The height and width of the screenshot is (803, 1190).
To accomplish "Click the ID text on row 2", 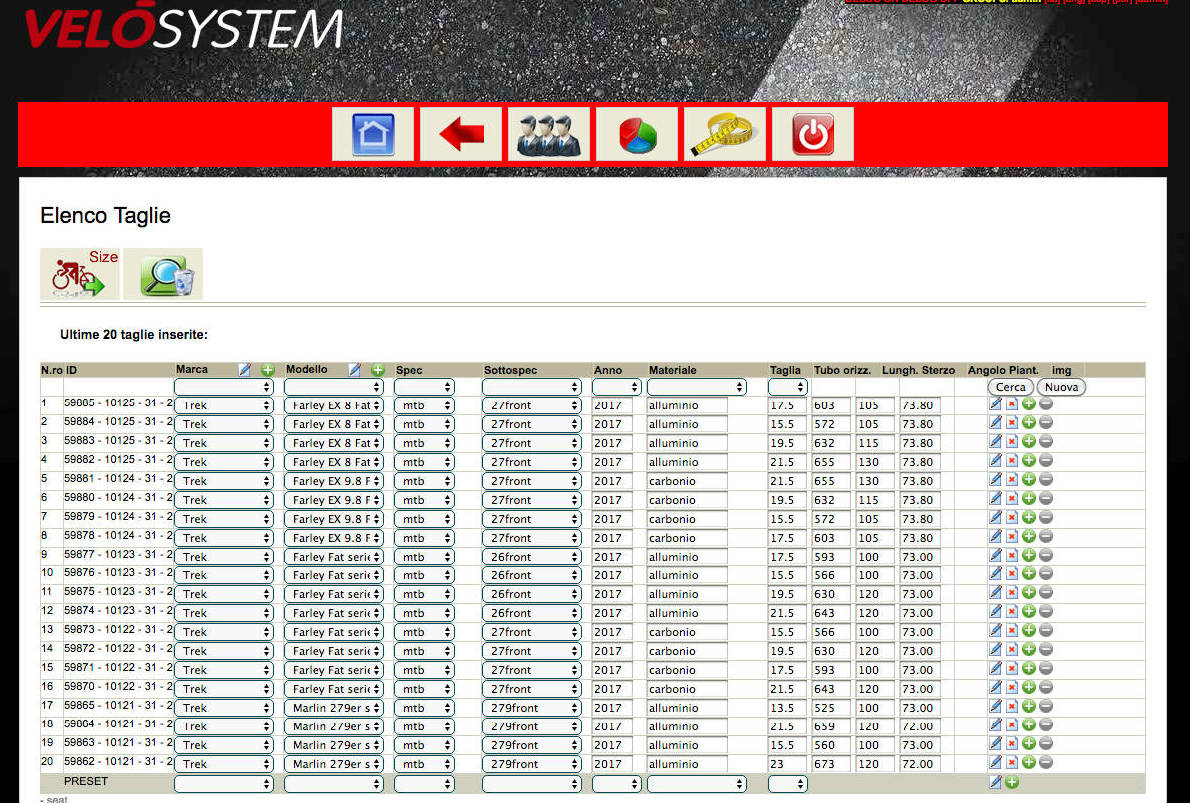I will tap(118, 421).
